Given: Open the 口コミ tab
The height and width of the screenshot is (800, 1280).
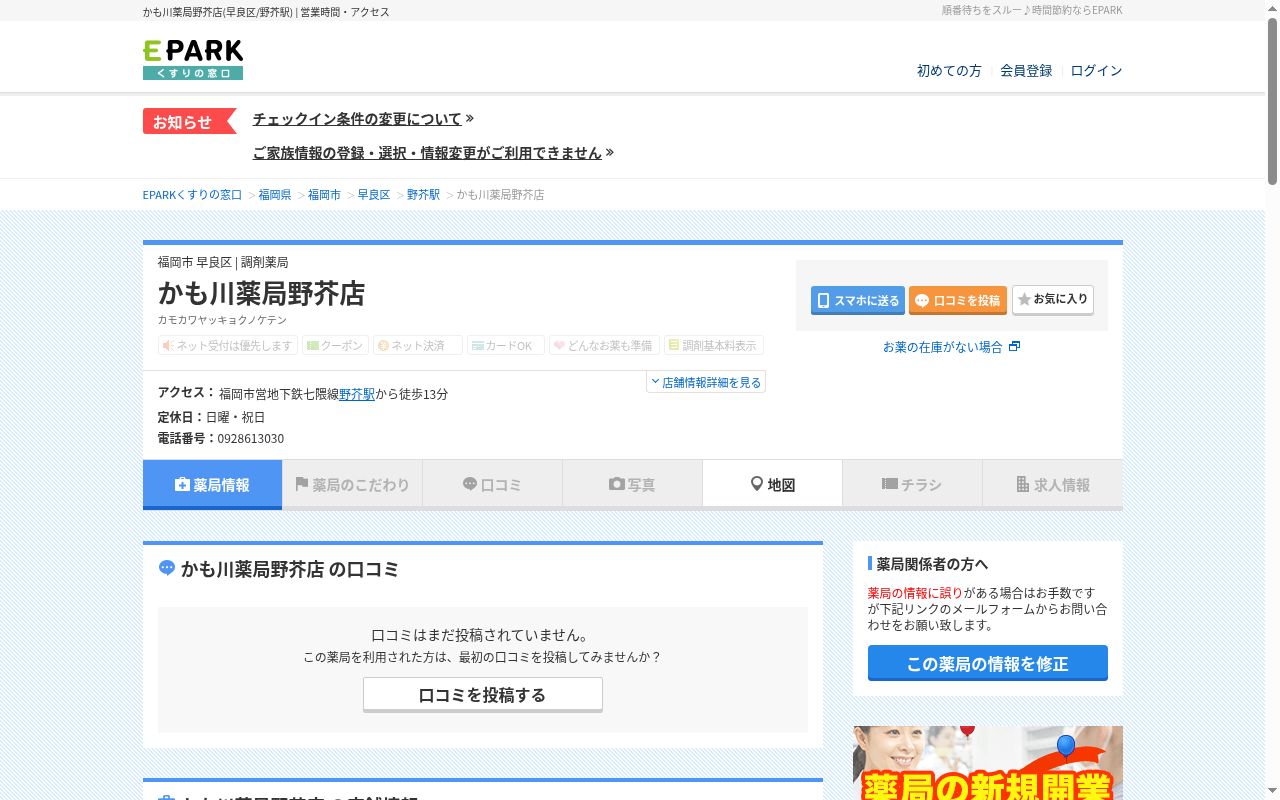Looking at the screenshot, I should [492, 484].
